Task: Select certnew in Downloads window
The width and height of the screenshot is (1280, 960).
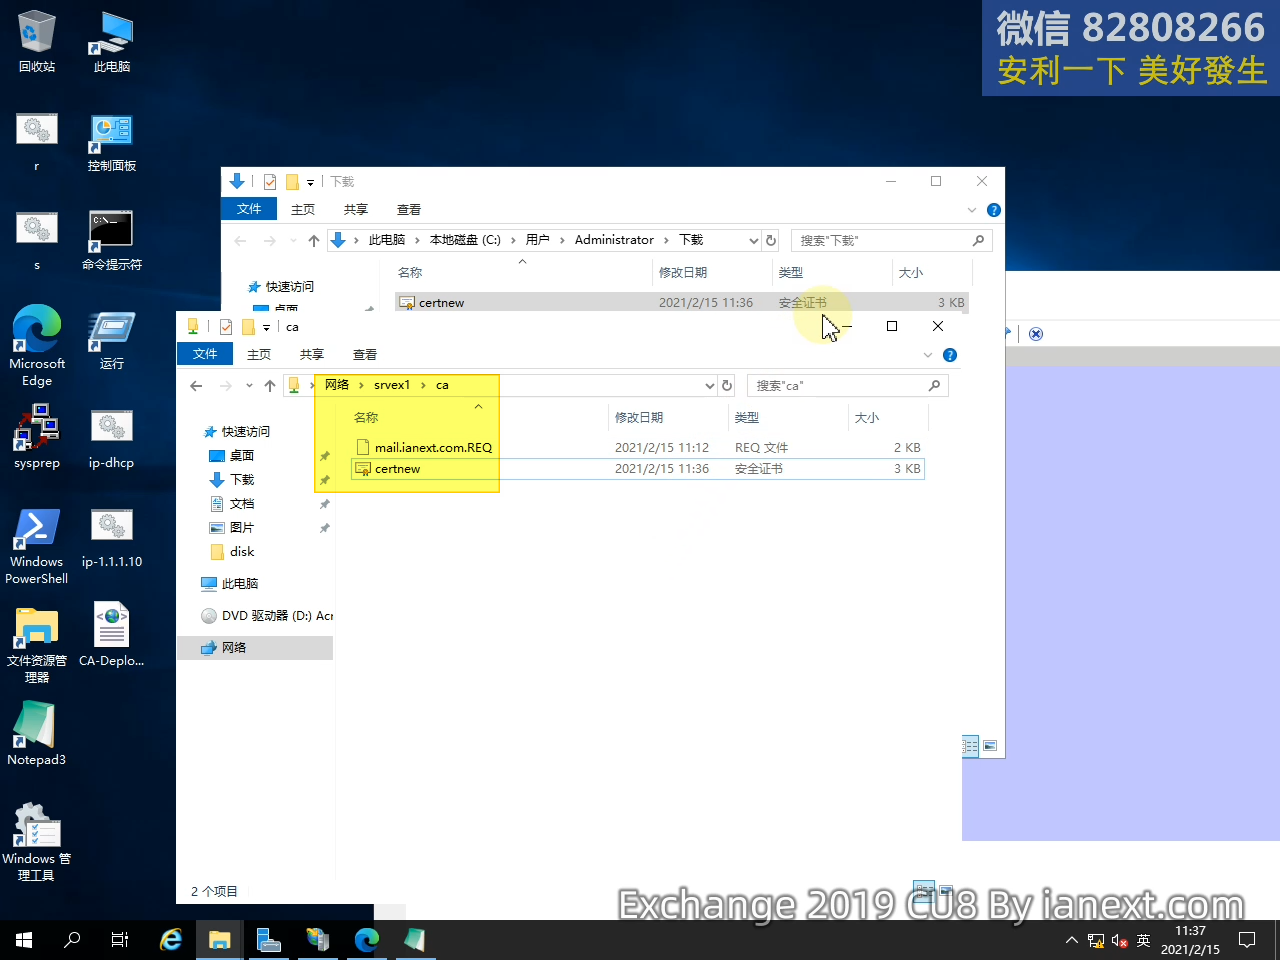Action: pyautogui.click(x=681, y=302)
